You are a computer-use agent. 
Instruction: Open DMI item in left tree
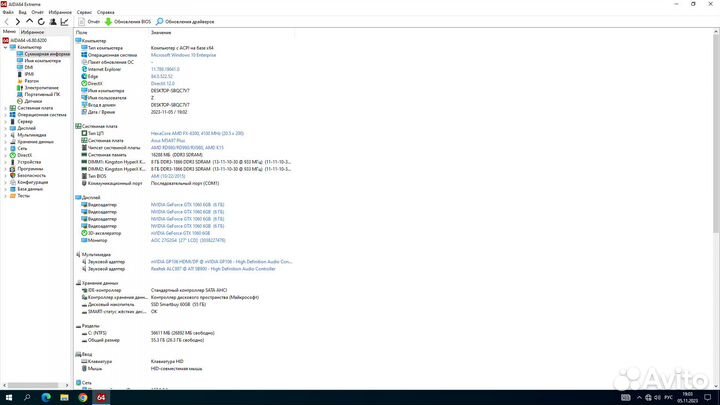click(x=29, y=66)
